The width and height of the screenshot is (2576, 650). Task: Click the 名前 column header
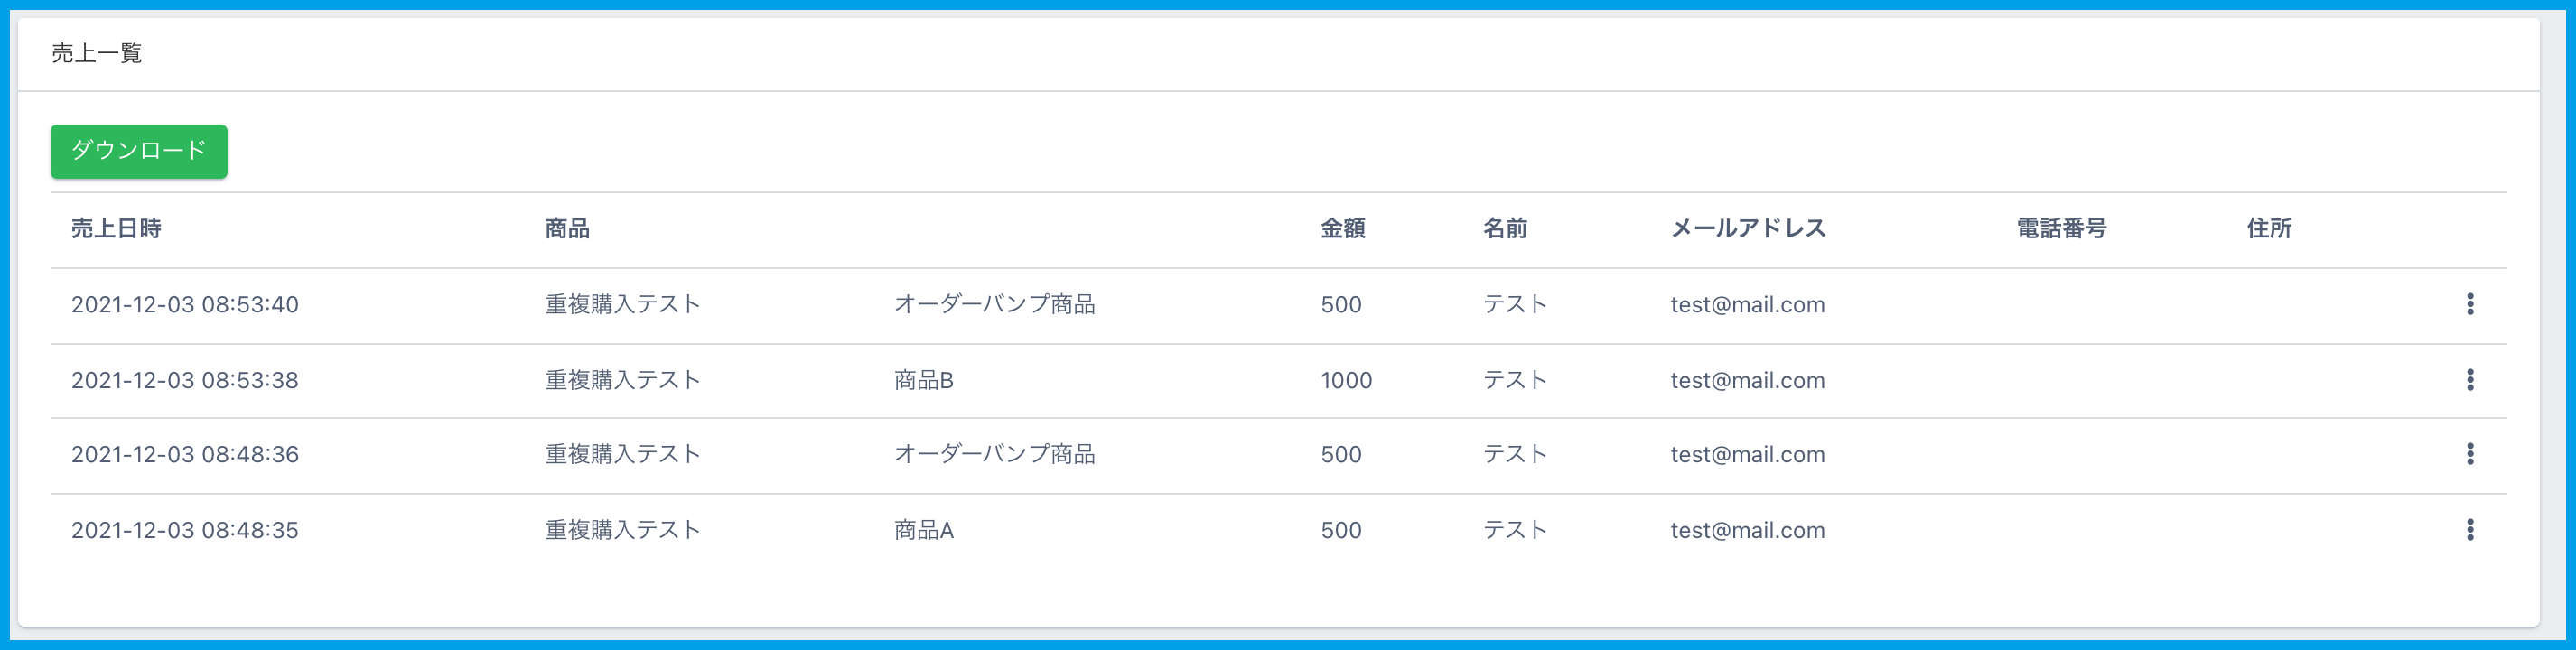tap(1505, 229)
